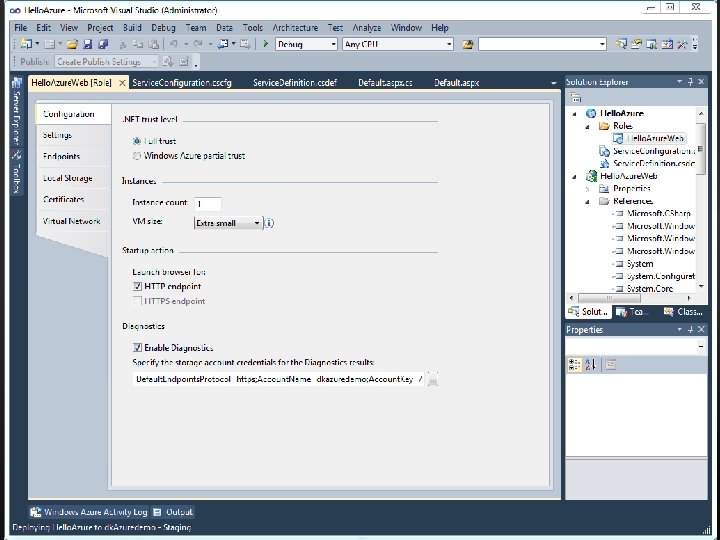Screen dimensions: 720x540
Task: Open the Architecture menu
Action: pyautogui.click(x=295, y=28)
